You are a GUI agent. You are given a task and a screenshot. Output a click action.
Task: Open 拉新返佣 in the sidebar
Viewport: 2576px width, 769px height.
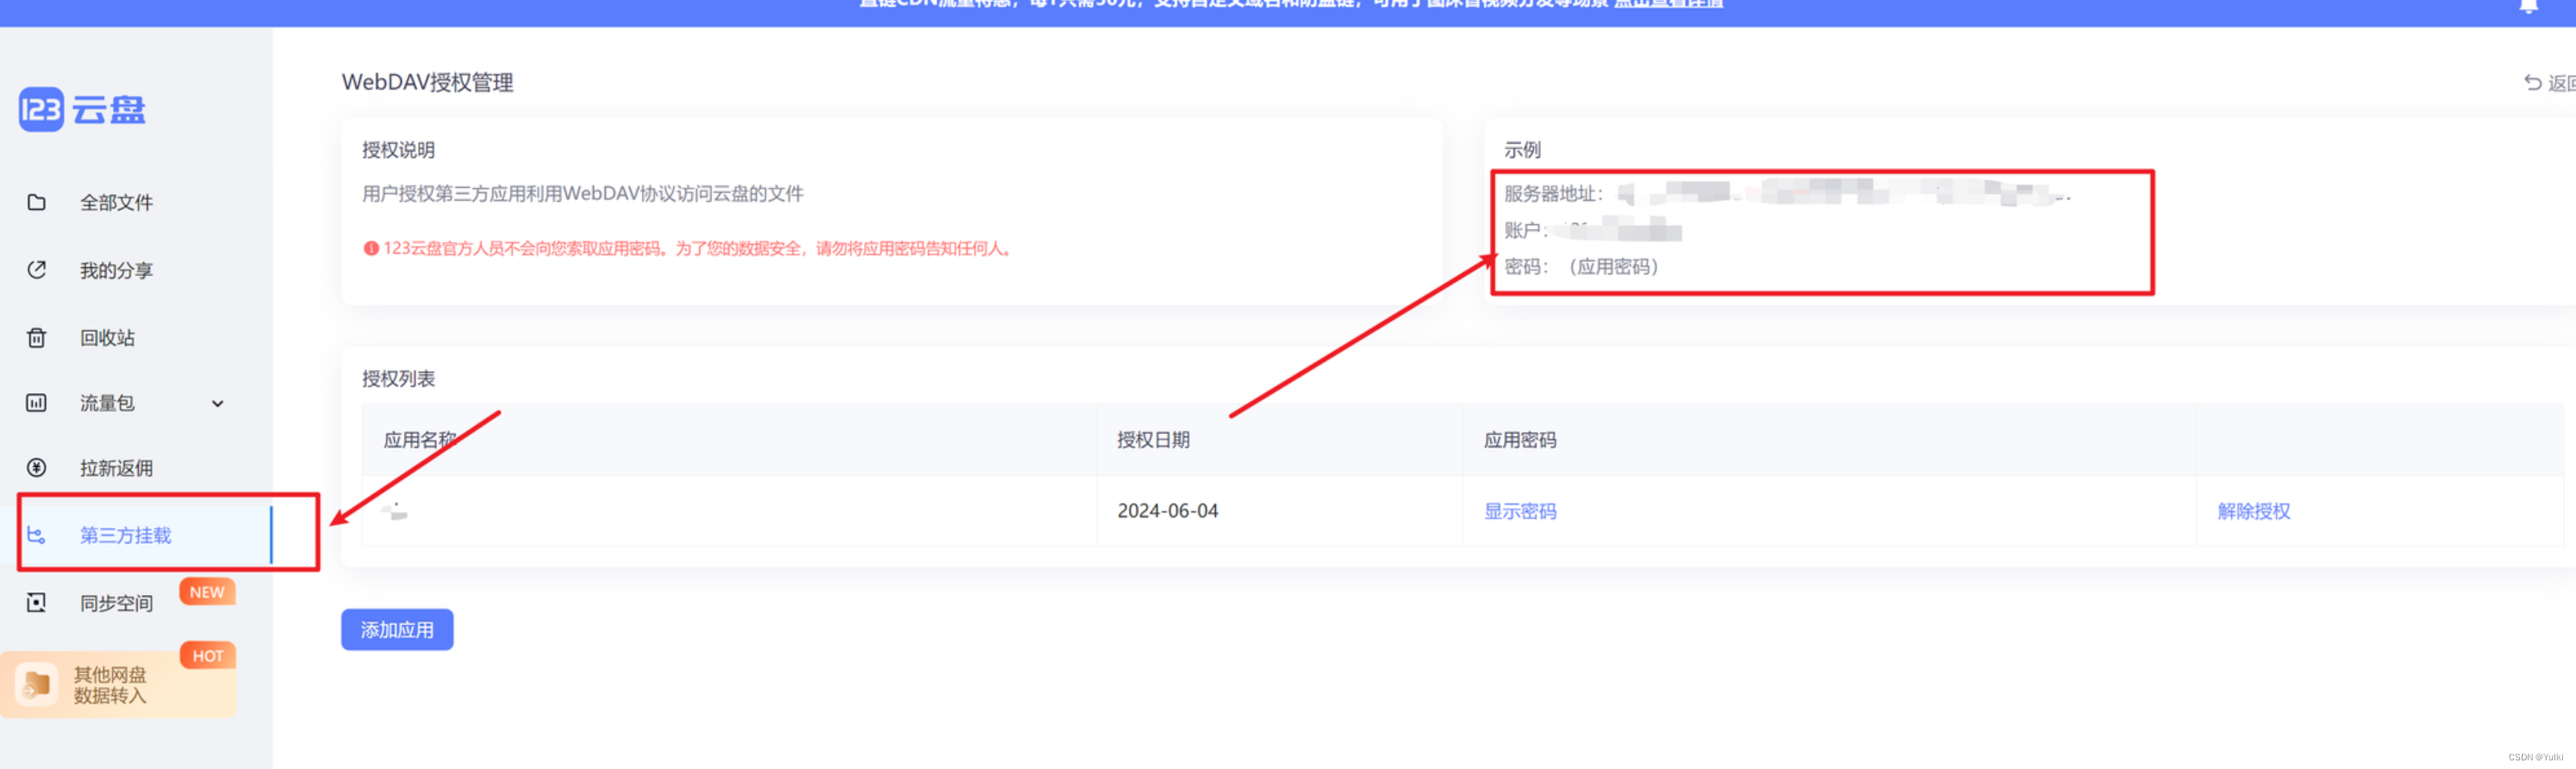coord(116,467)
